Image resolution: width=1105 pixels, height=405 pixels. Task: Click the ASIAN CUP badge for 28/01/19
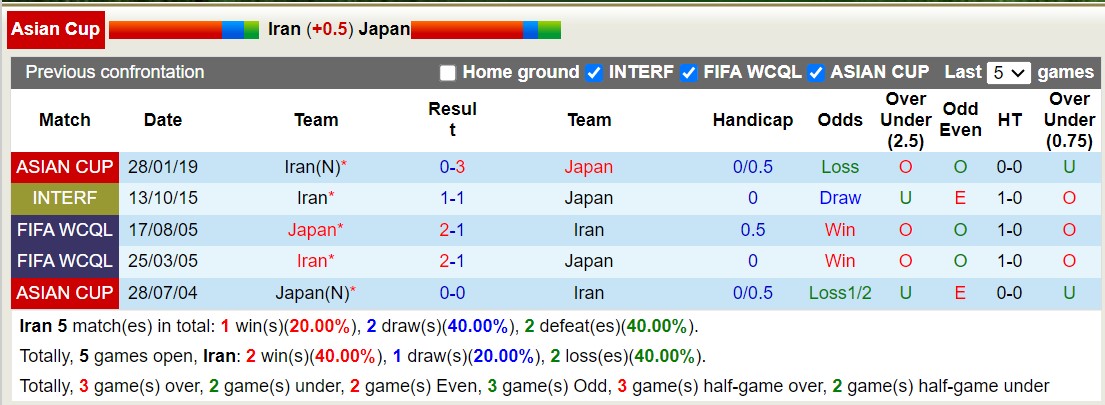65,167
